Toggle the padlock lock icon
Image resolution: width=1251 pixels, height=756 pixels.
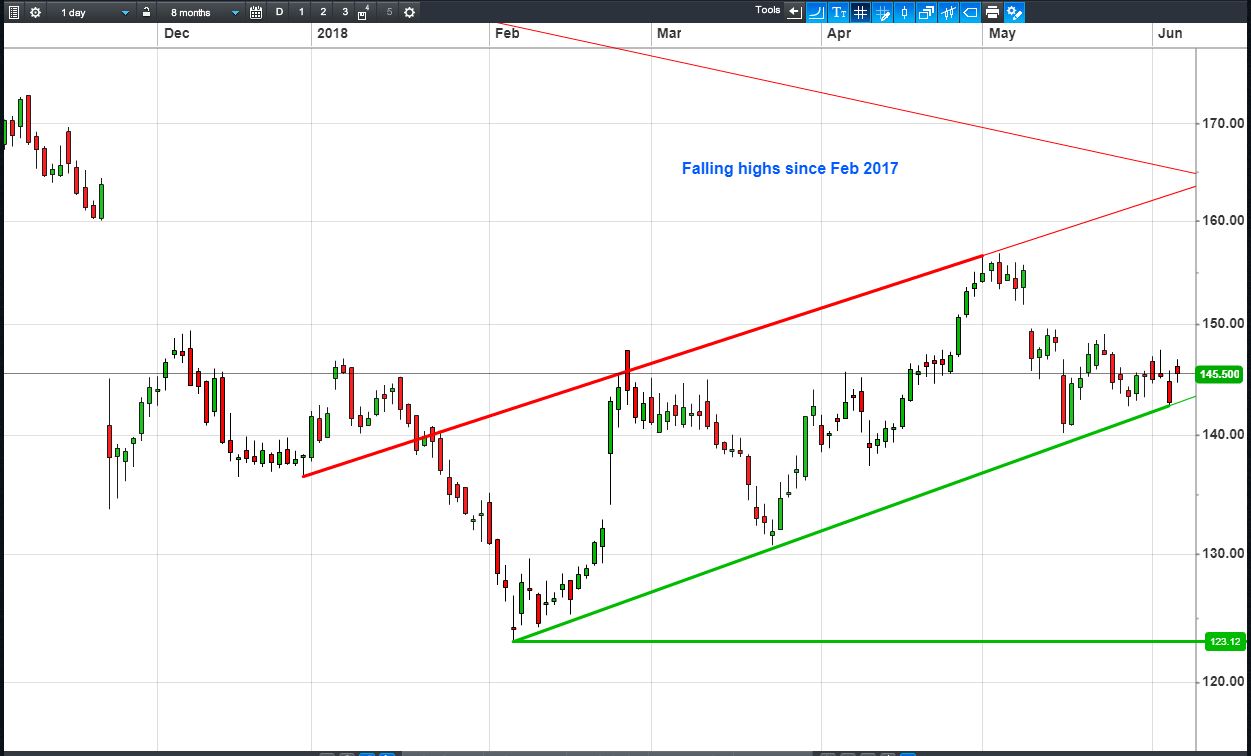point(146,12)
